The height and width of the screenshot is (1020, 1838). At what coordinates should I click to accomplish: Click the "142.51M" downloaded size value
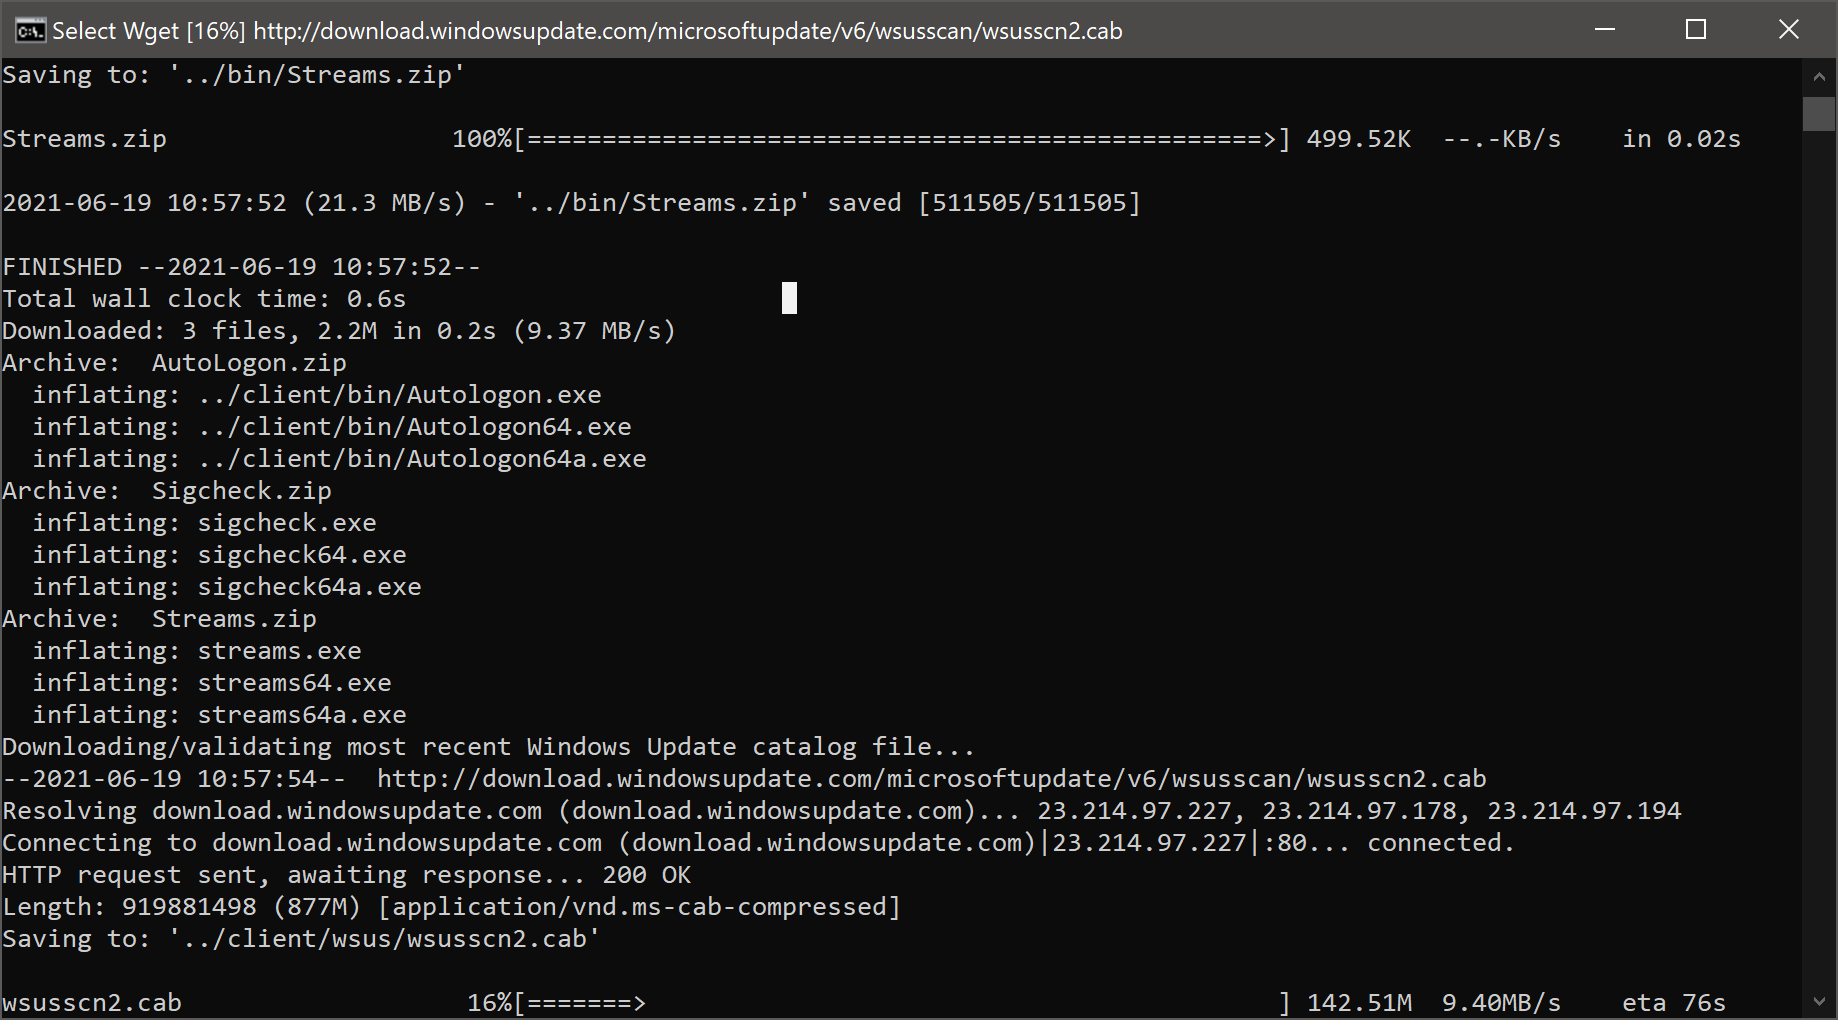pos(1360,1003)
